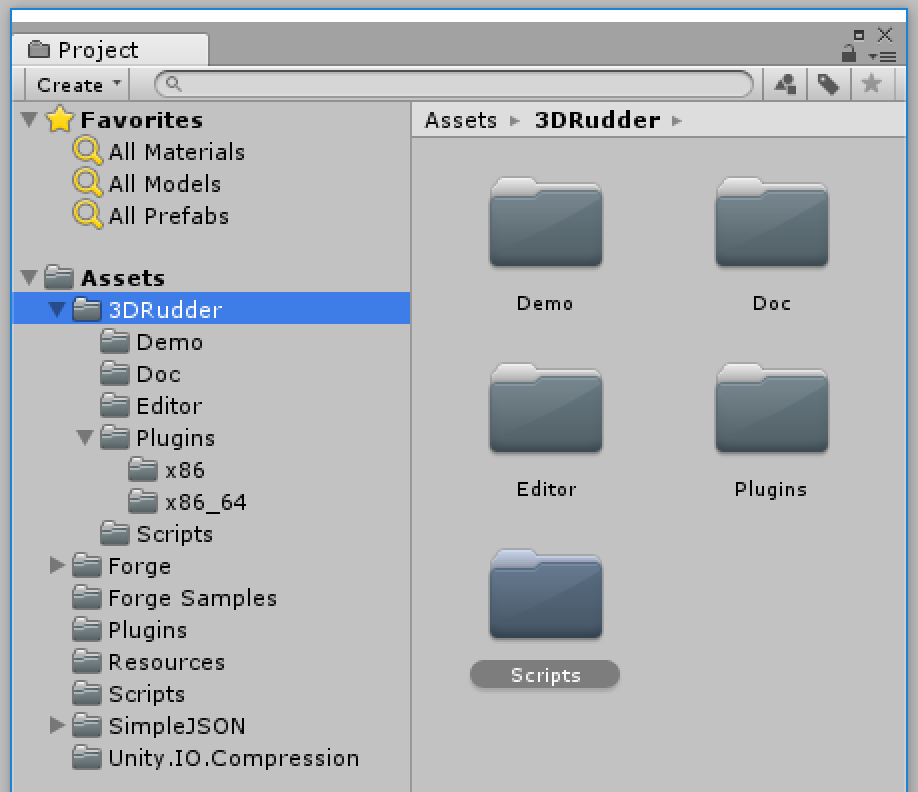Expand the Forge folder arrow
918x792 pixels.
coord(57,566)
